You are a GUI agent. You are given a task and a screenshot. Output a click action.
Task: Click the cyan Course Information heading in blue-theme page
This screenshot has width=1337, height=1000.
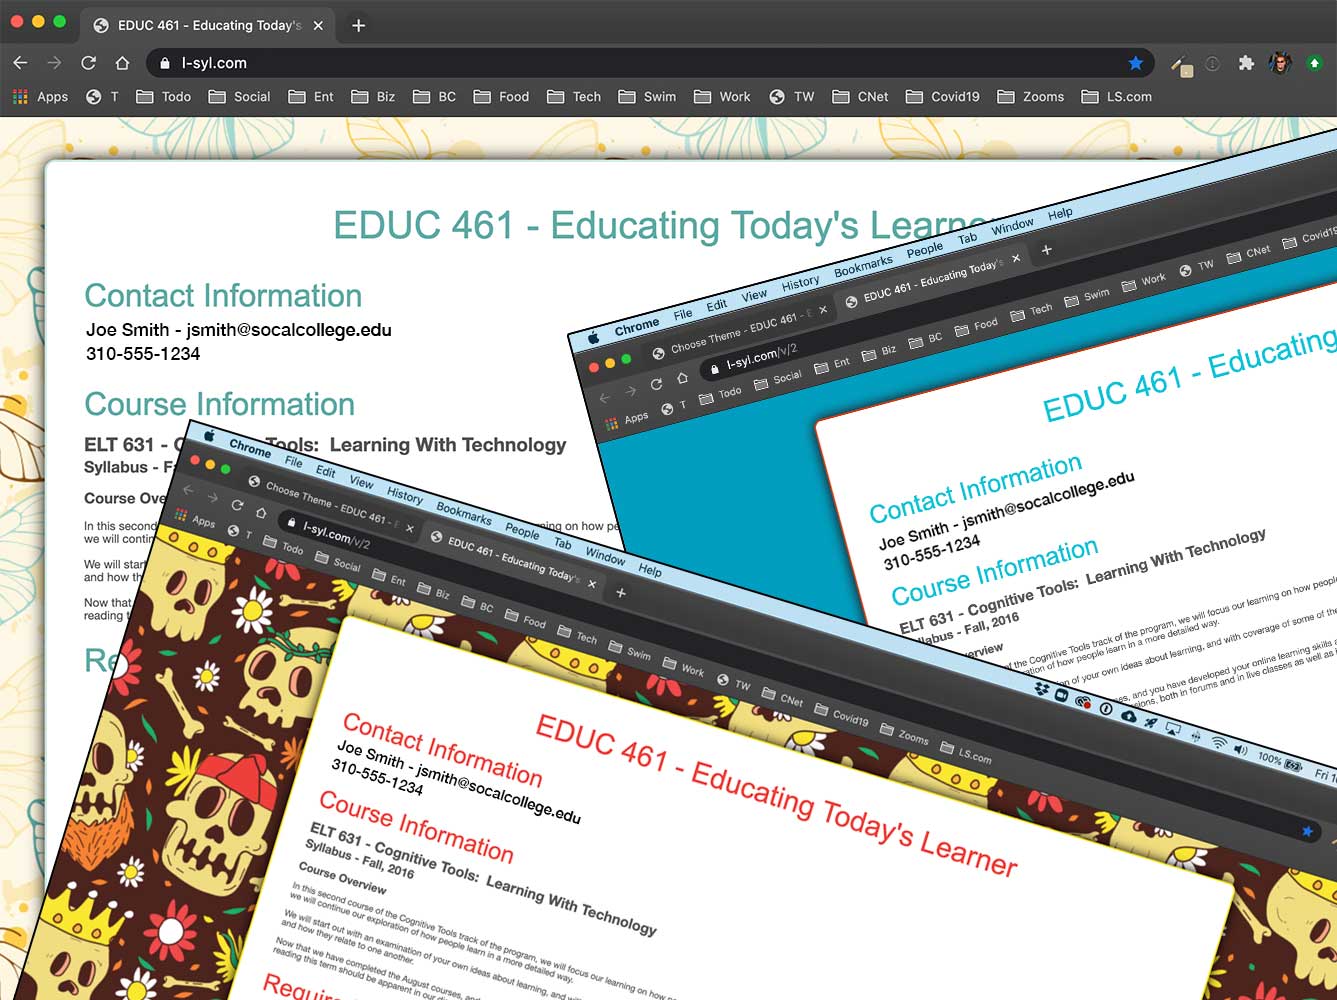(995, 571)
